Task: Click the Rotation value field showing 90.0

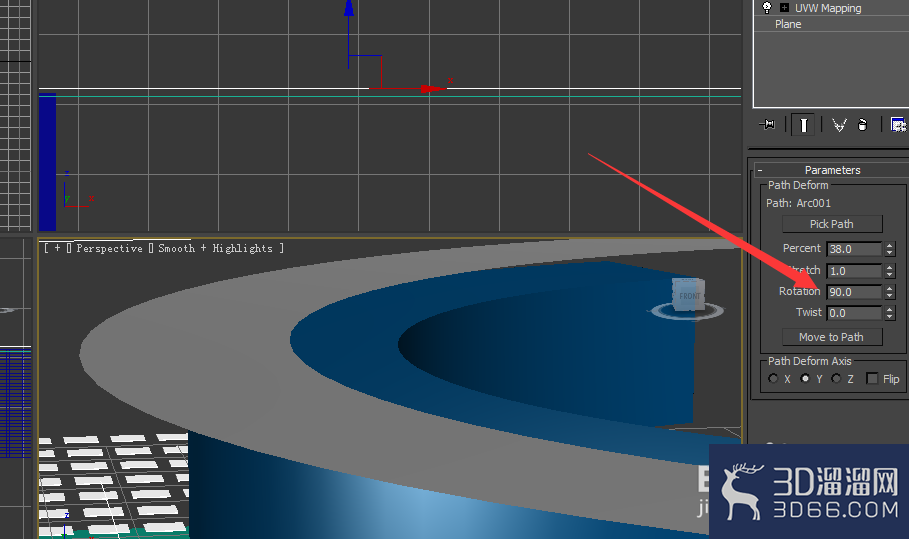Action: click(854, 292)
